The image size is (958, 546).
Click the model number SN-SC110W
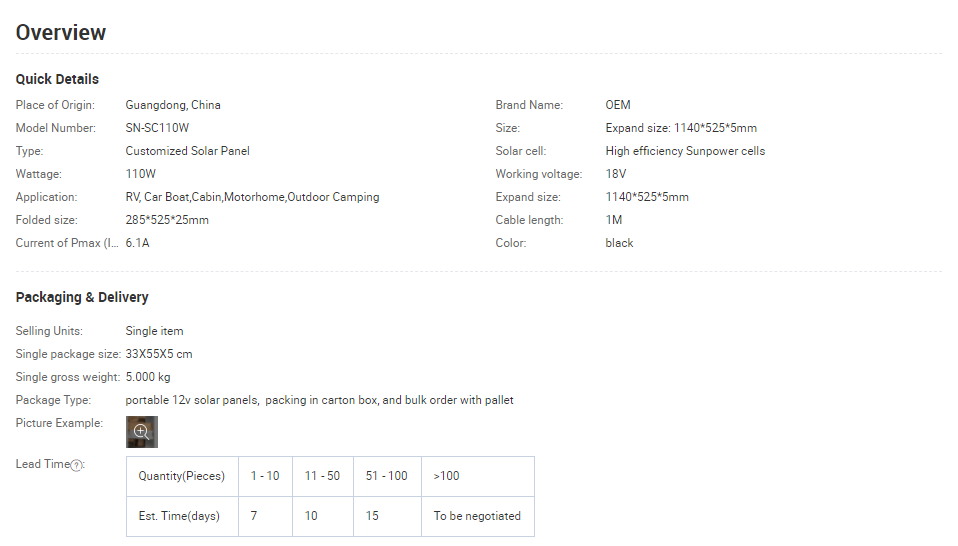point(157,128)
